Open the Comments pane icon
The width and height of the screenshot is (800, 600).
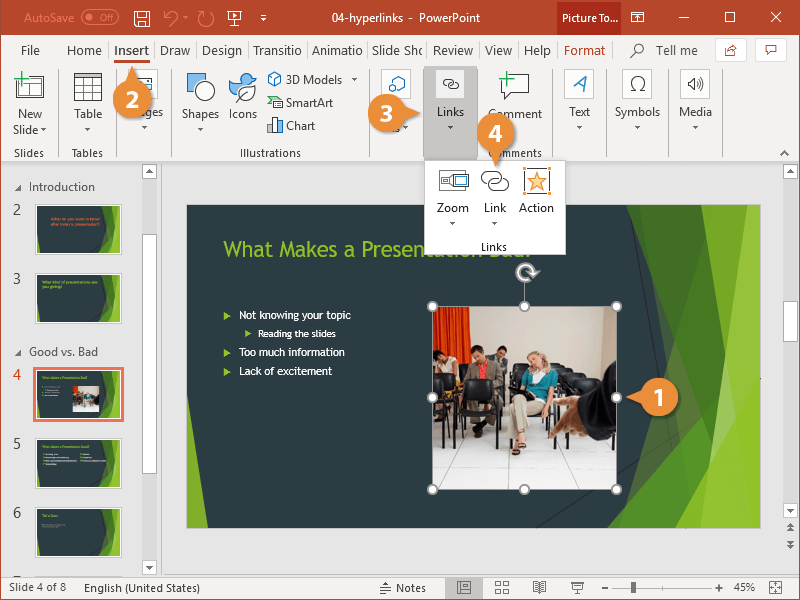771,50
